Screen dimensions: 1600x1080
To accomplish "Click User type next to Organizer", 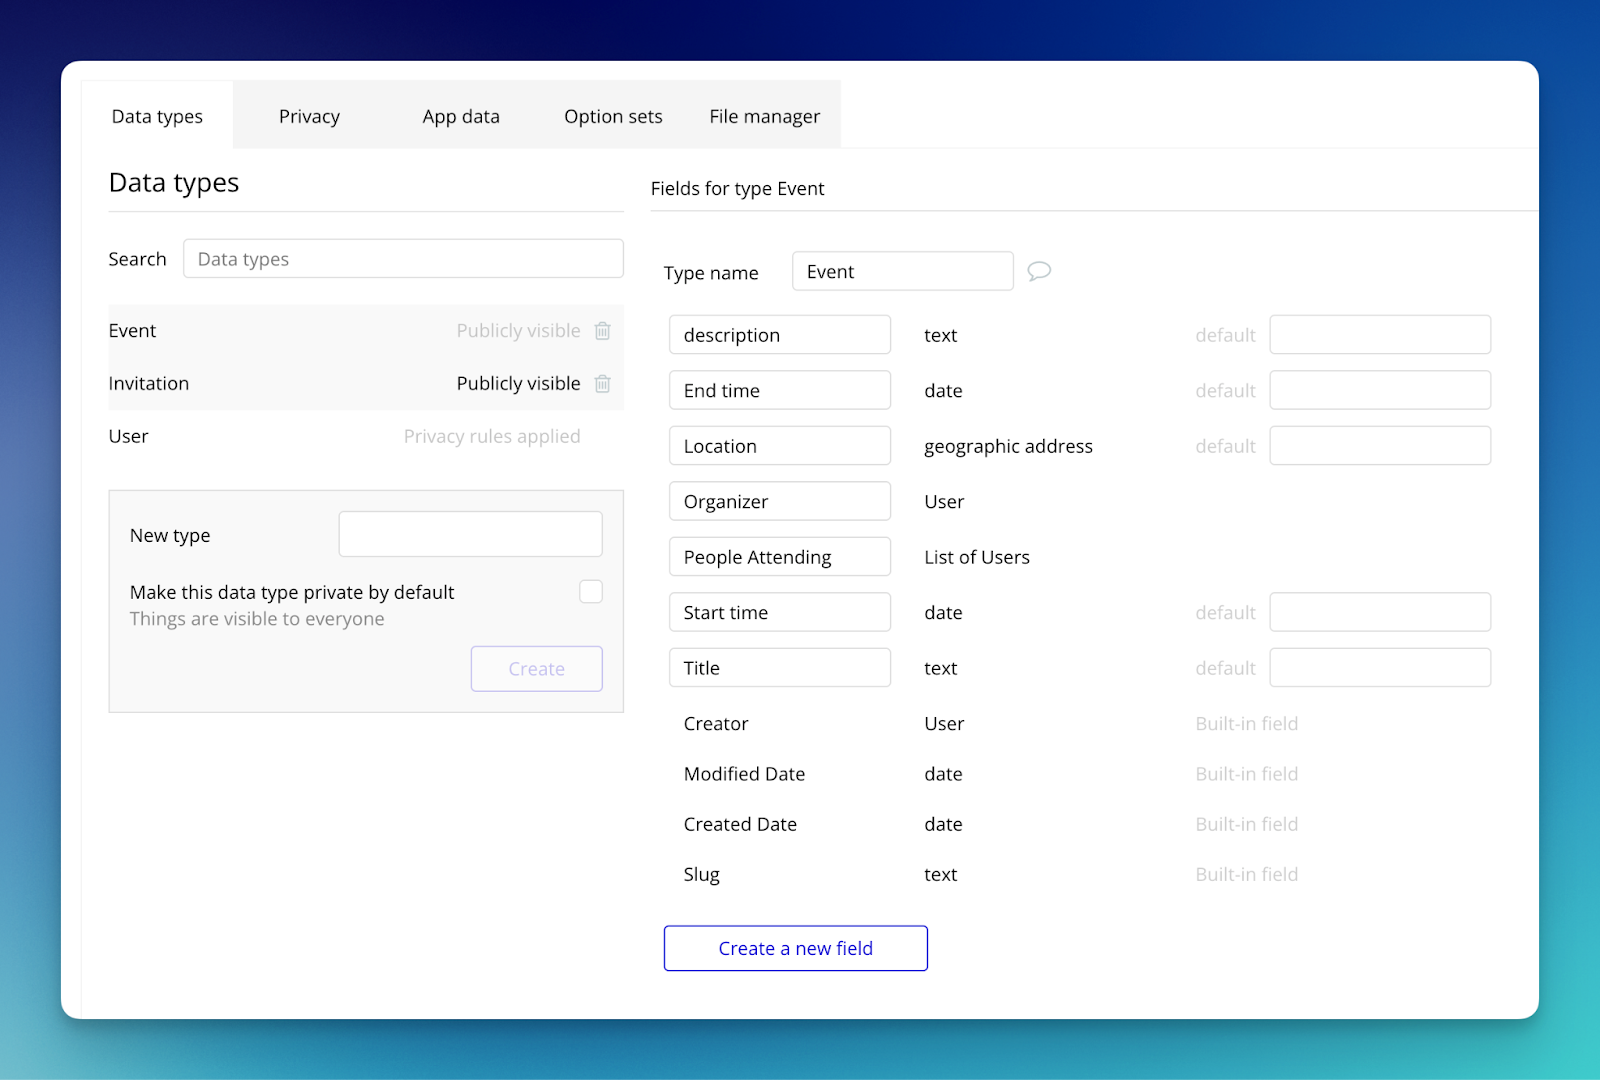I will click(x=944, y=502).
